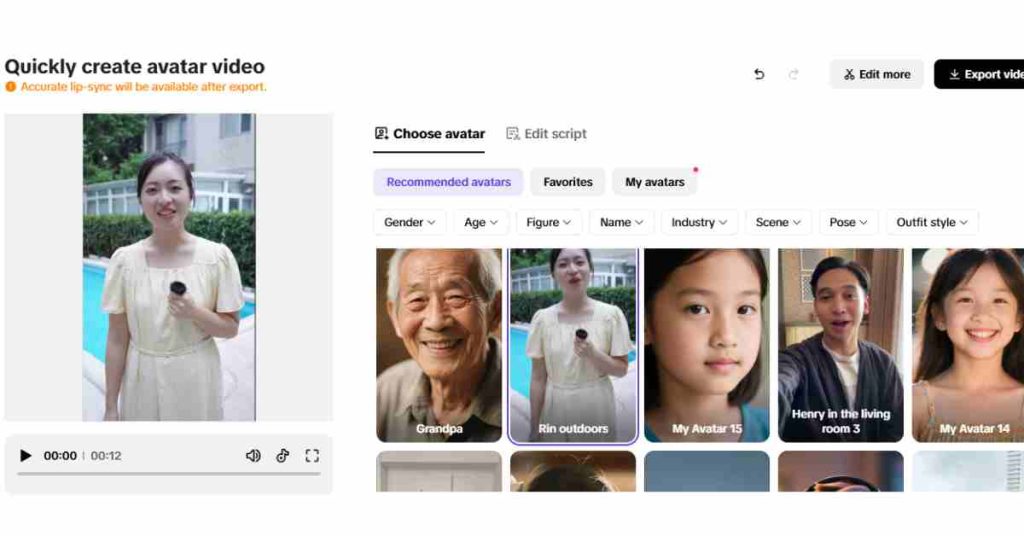The image size is (1024, 536).
Task: Expand the Gender dropdown
Action: point(410,222)
